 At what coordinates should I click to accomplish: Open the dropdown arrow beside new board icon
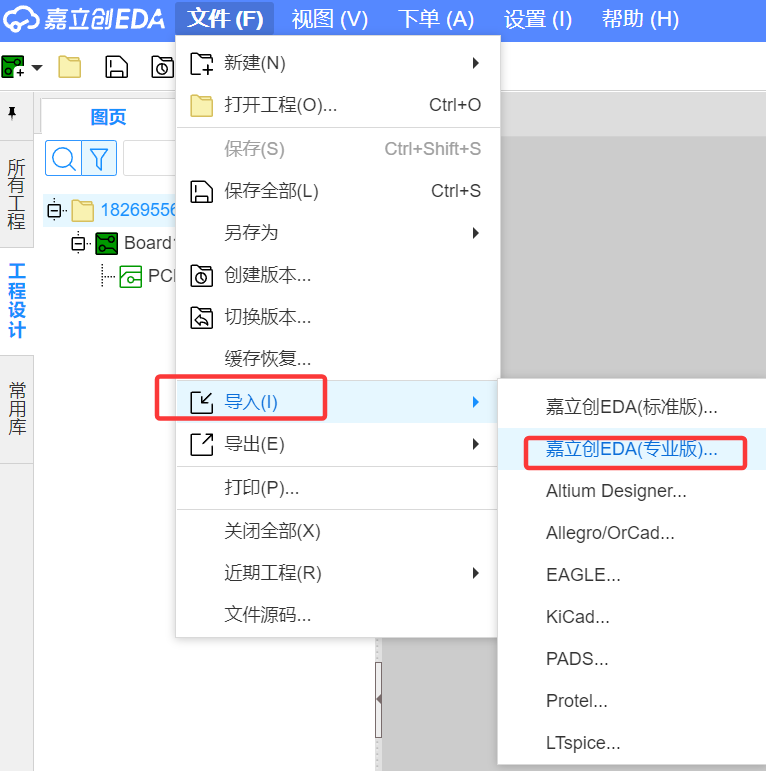(37, 67)
